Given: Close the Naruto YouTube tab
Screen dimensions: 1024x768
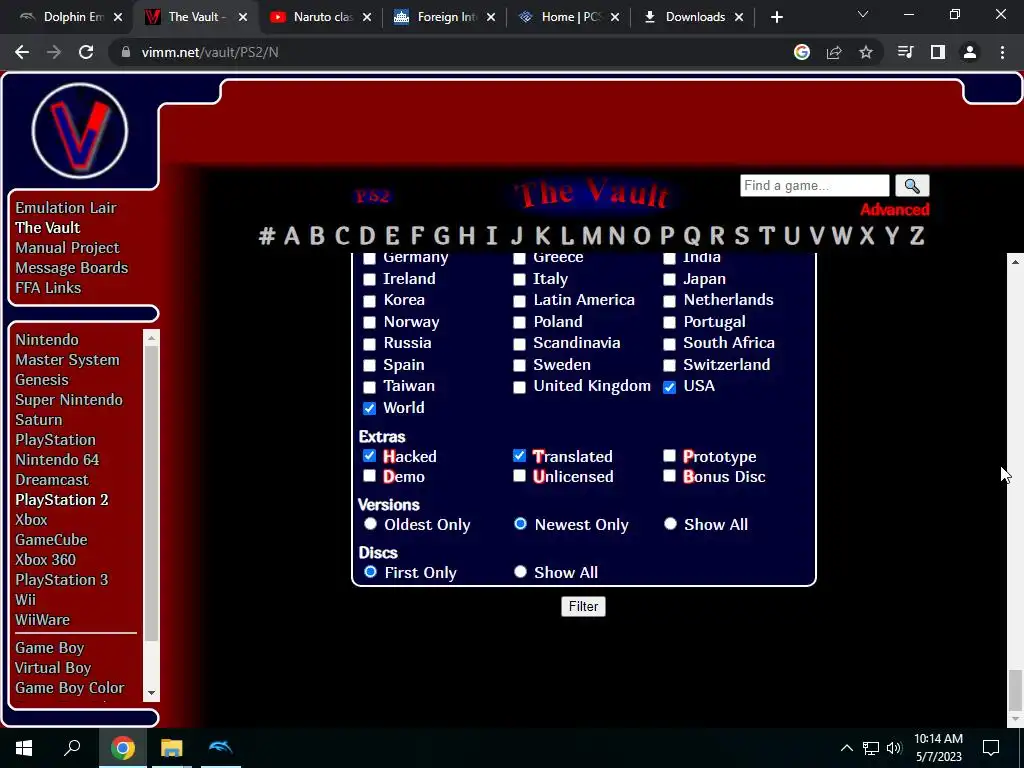Looking at the screenshot, I should pos(367,18).
